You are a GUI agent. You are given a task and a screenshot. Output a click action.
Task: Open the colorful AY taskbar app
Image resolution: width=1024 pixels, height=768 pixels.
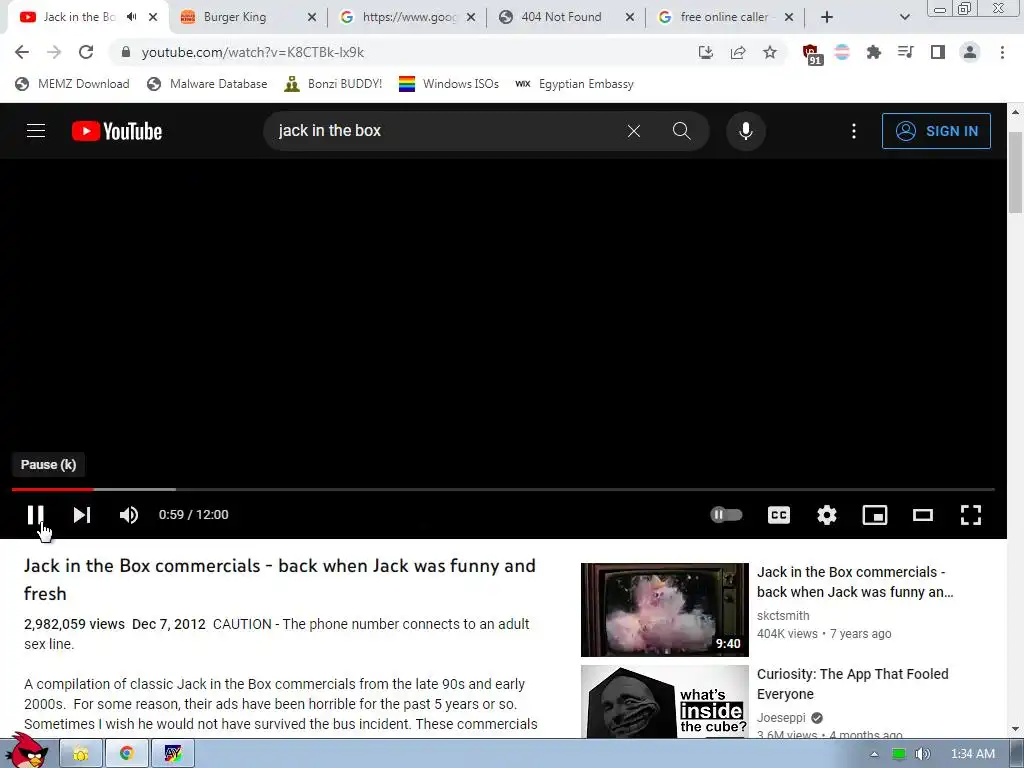click(x=172, y=754)
